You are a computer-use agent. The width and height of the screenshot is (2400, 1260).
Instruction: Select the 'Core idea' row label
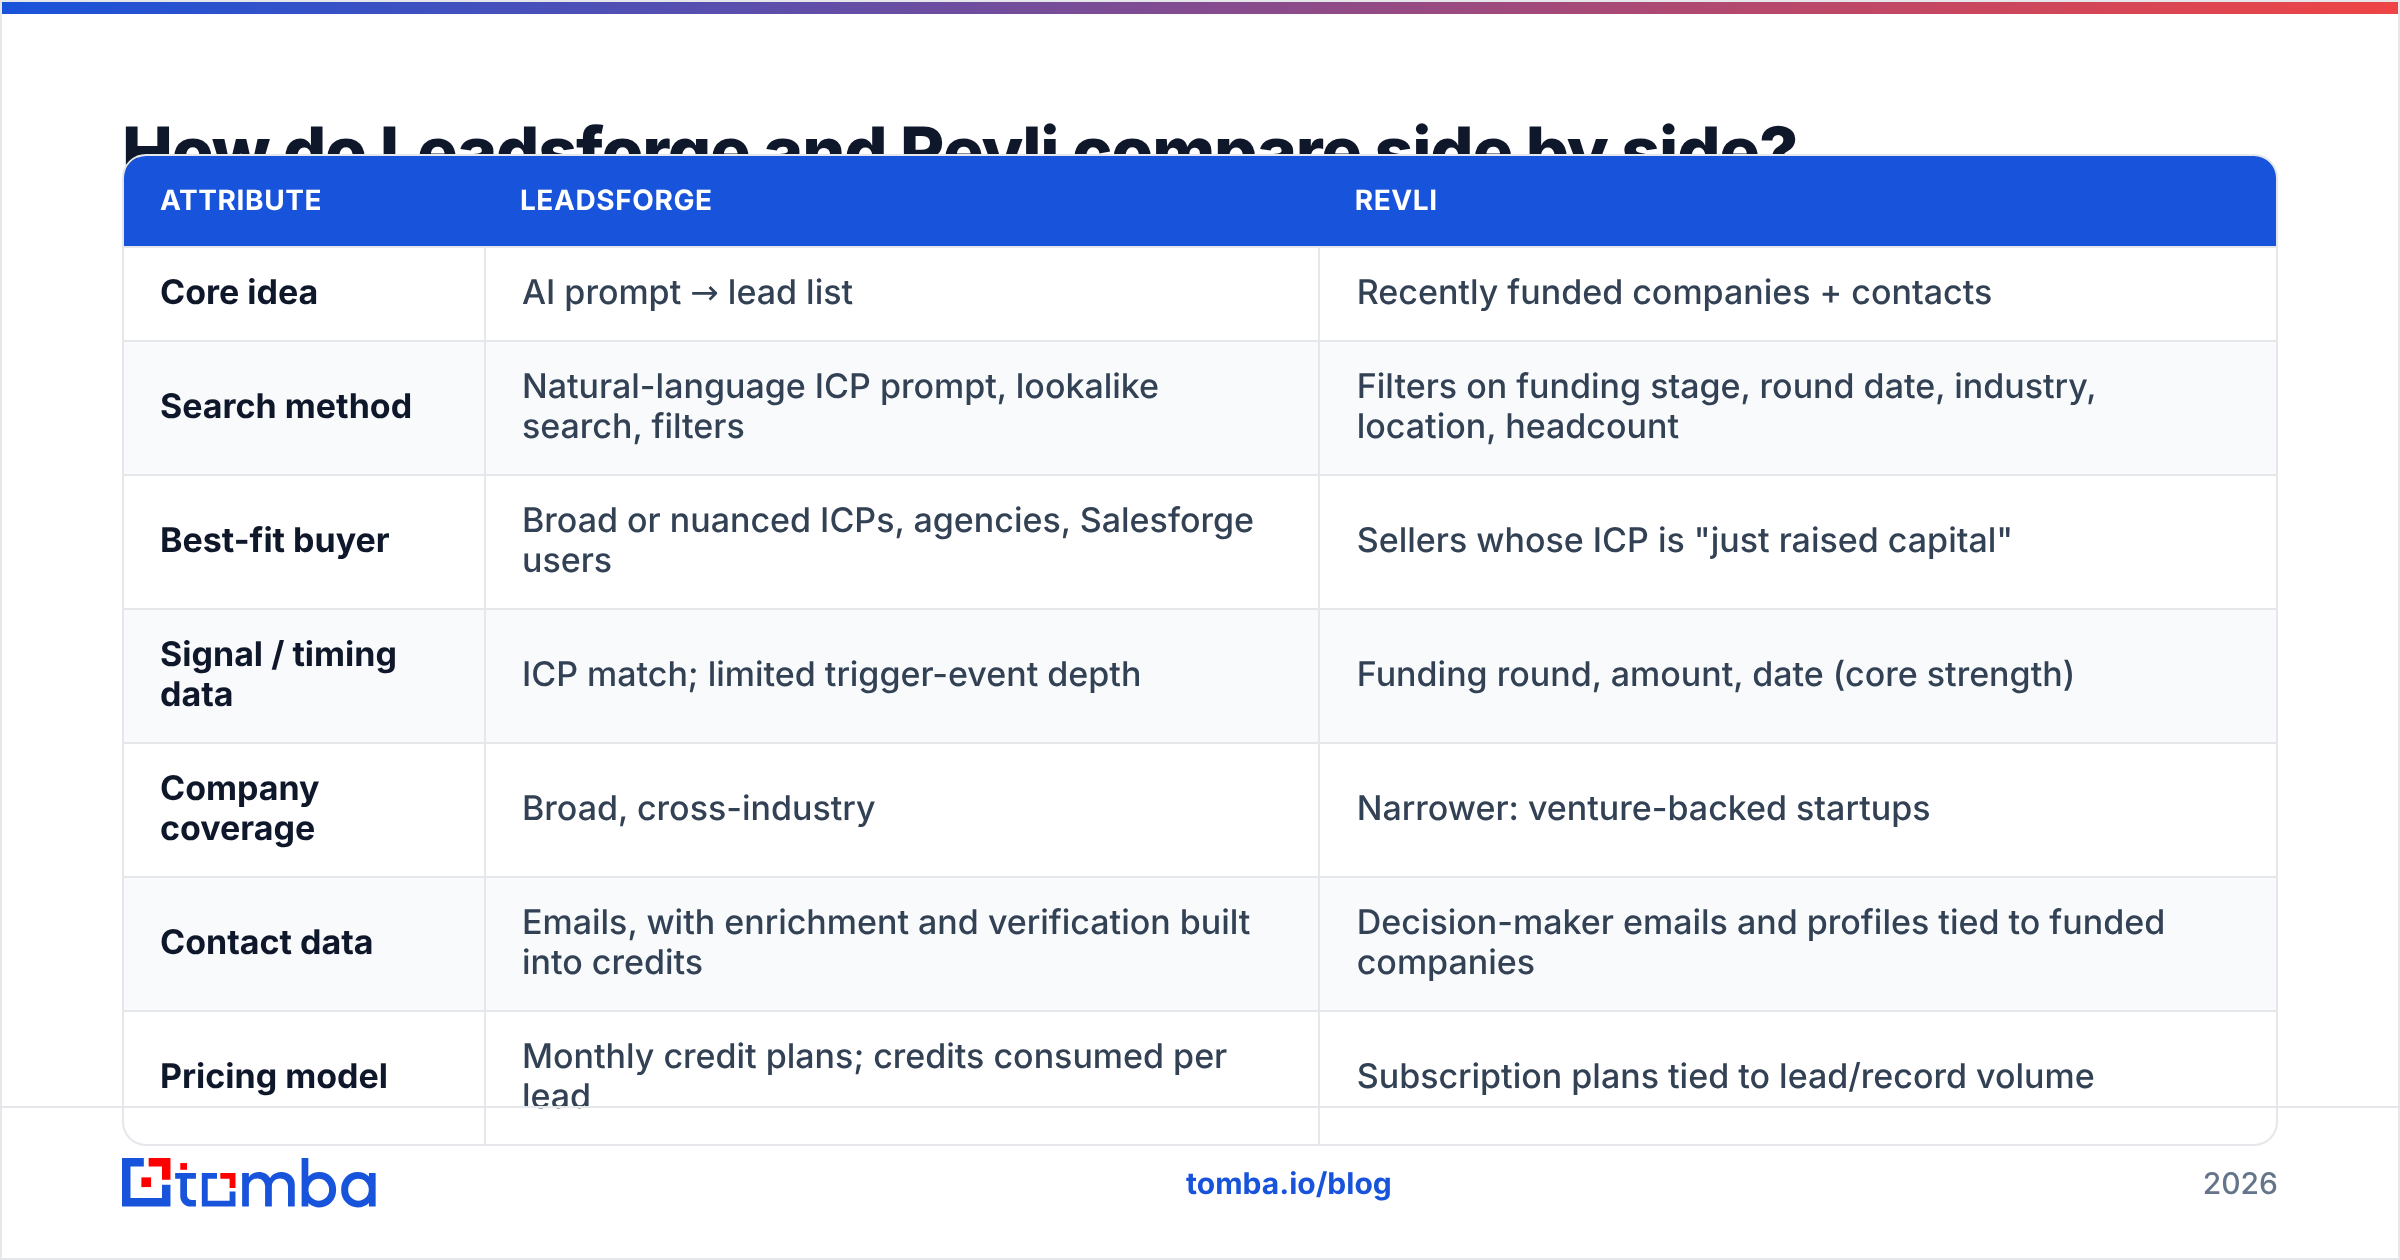(x=239, y=292)
